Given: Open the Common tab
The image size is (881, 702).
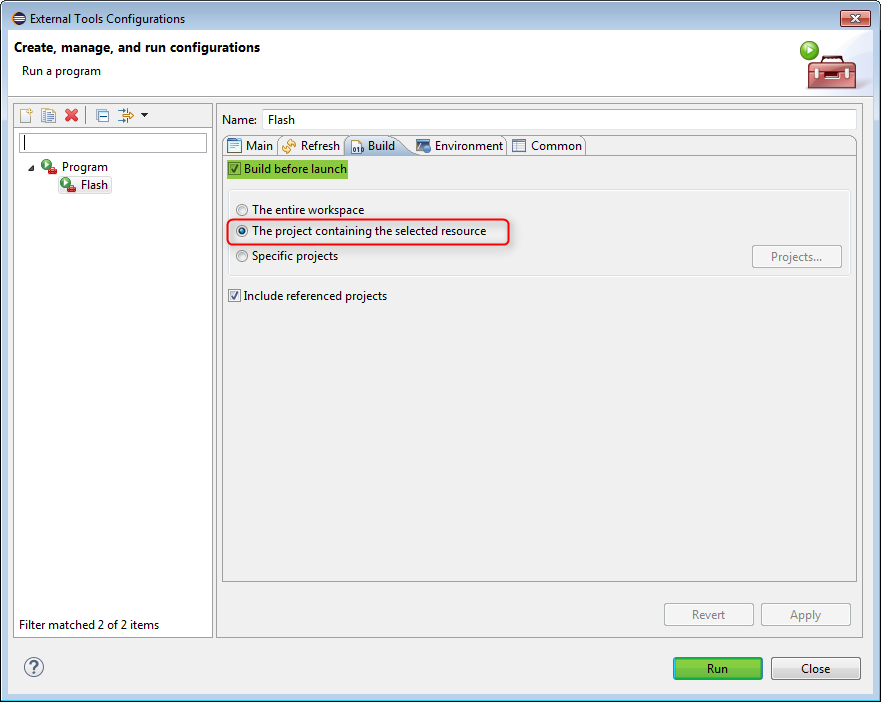Looking at the screenshot, I should pyautogui.click(x=547, y=146).
